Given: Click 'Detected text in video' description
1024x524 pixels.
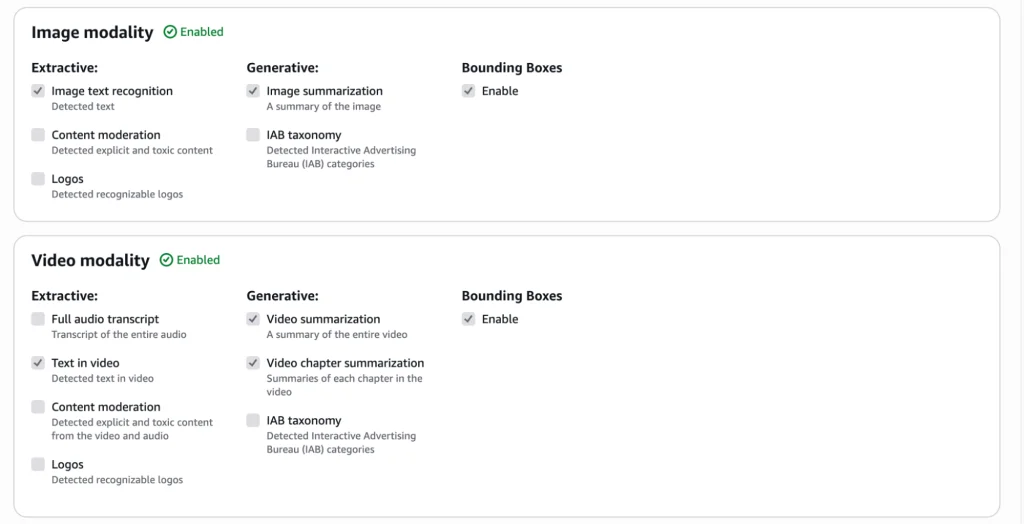Looking at the screenshot, I should point(103,378).
